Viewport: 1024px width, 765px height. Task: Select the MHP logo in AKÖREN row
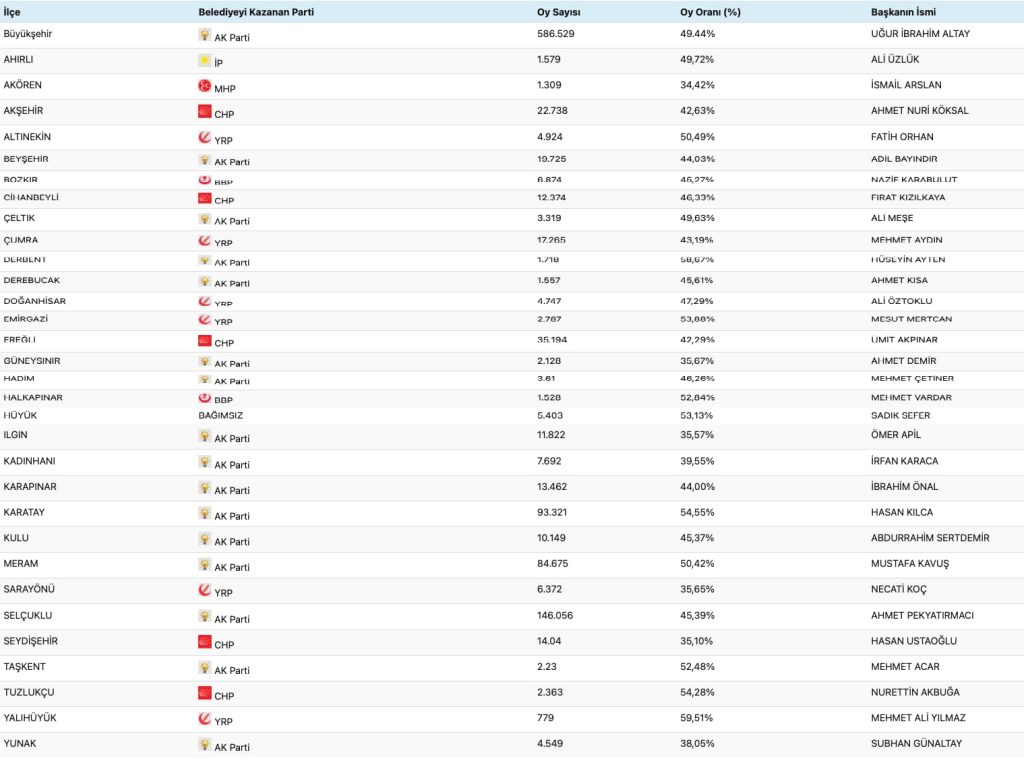point(205,86)
